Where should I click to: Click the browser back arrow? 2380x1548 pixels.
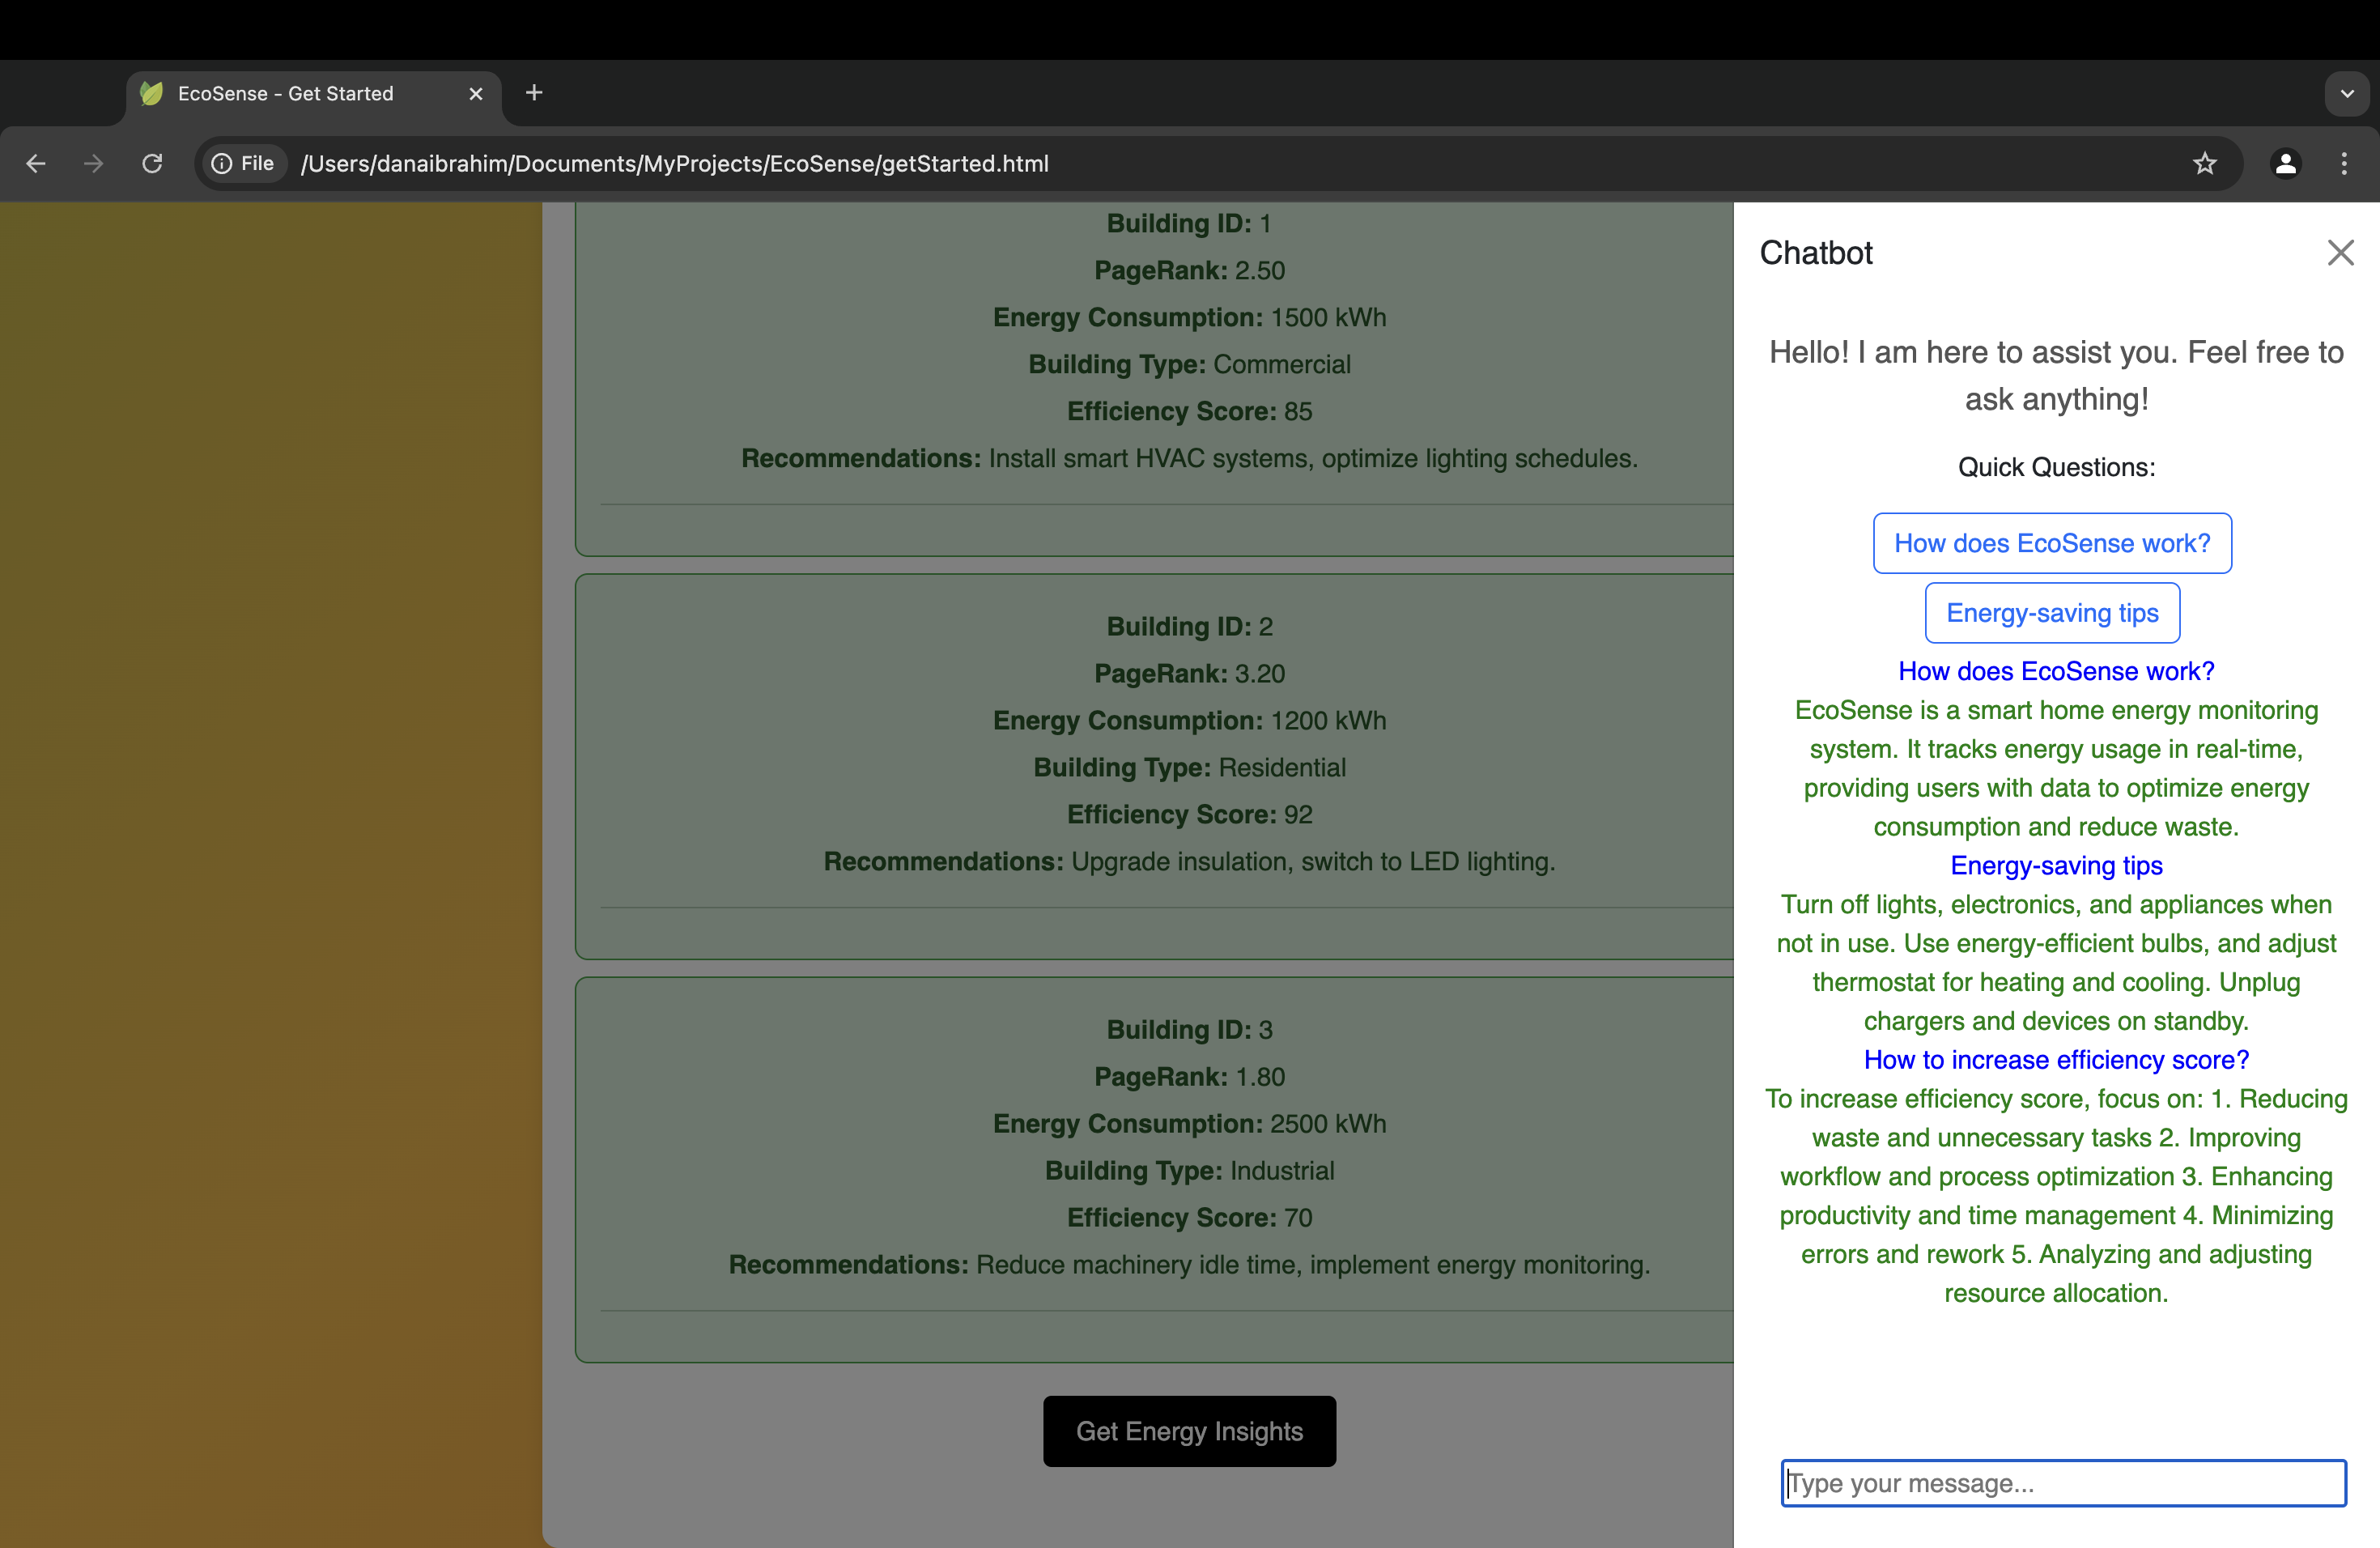click(36, 163)
